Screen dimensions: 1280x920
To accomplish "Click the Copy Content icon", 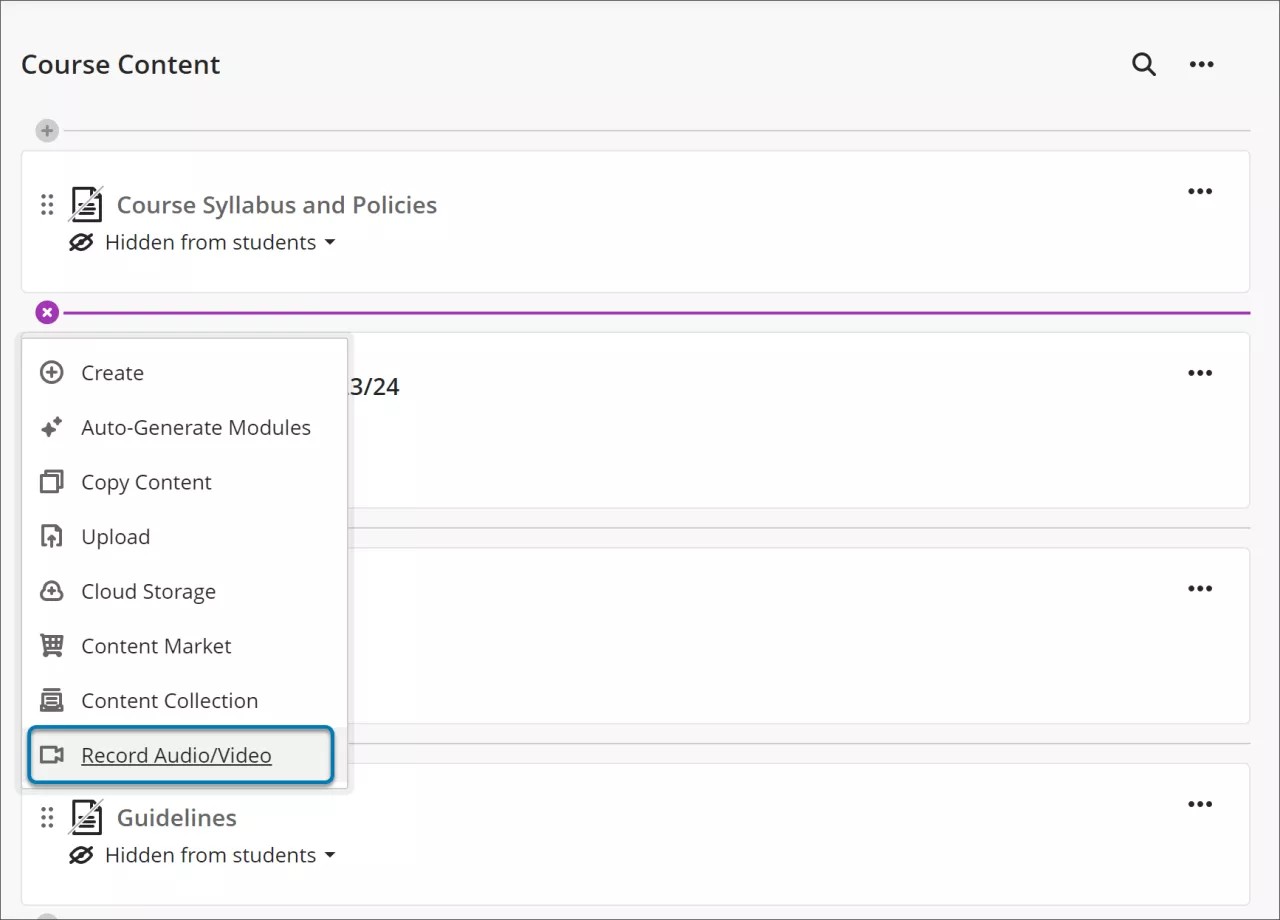I will [51, 482].
